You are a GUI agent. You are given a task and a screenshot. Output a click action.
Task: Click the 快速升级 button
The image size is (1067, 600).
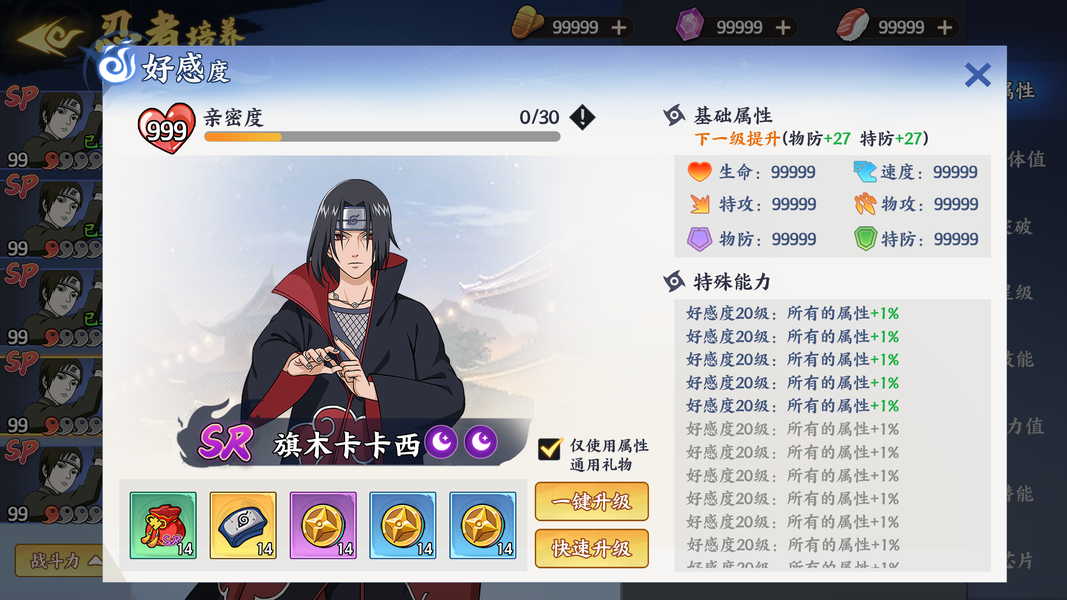point(591,548)
